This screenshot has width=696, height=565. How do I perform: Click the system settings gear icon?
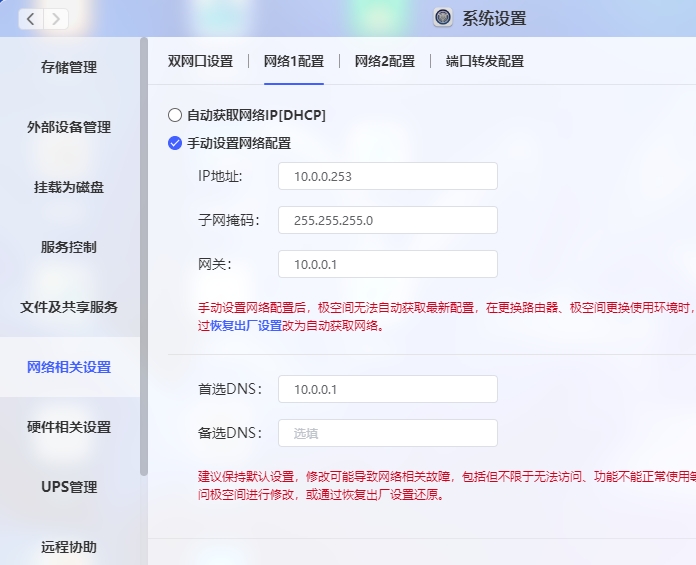(443, 18)
